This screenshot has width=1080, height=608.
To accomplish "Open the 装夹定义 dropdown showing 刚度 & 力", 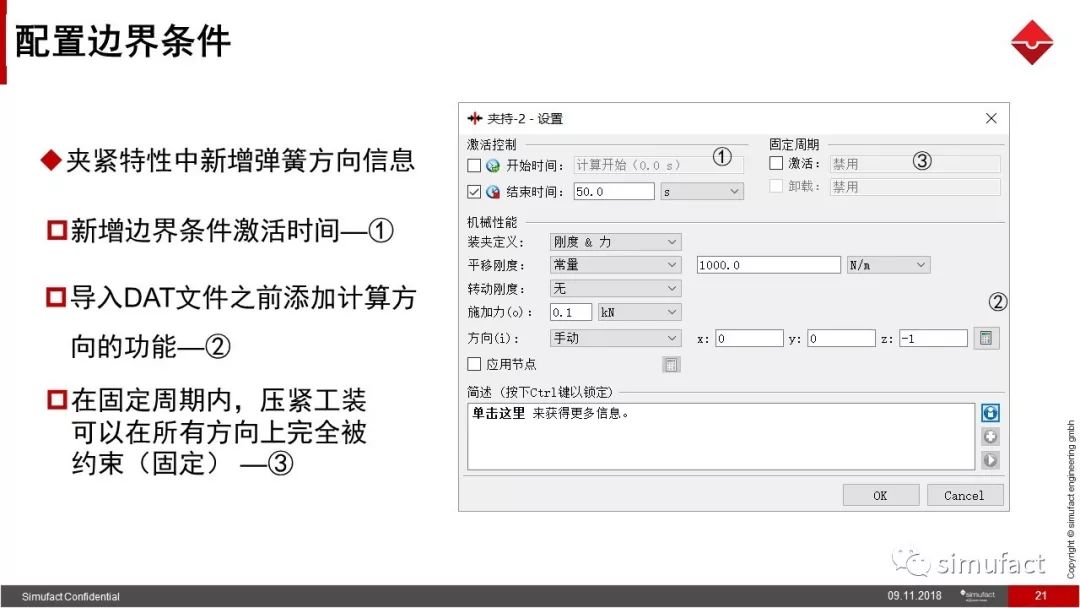I will point(615,242).
